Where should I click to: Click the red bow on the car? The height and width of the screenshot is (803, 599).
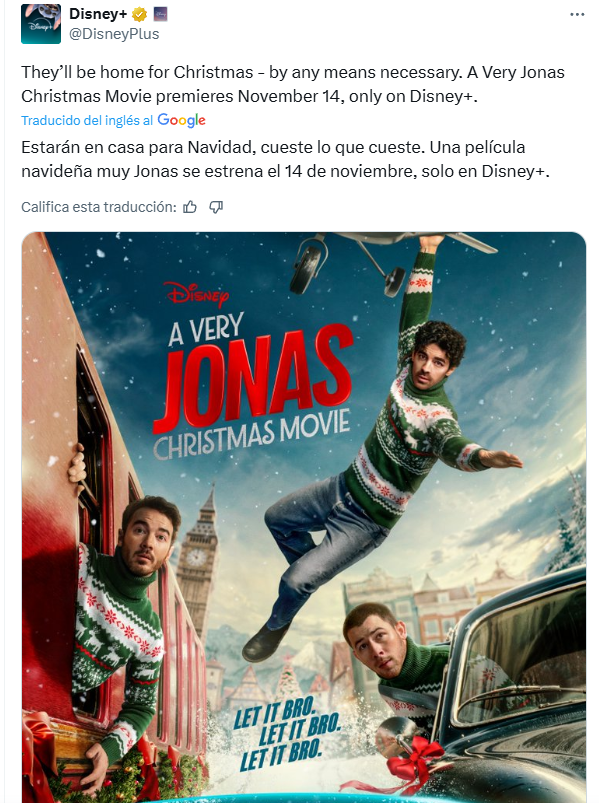click(415, 759)
